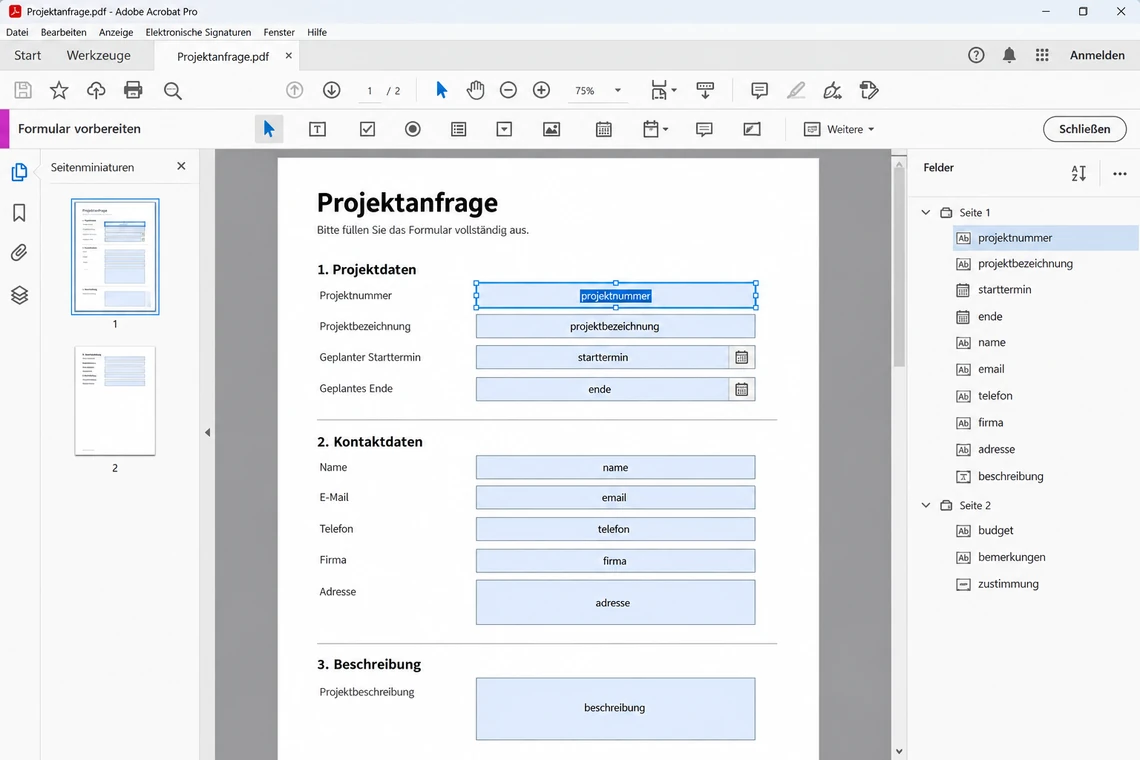Click the page number input field
The height and width of the screenshot is (760, 1140).
click(x=369, y=90)
